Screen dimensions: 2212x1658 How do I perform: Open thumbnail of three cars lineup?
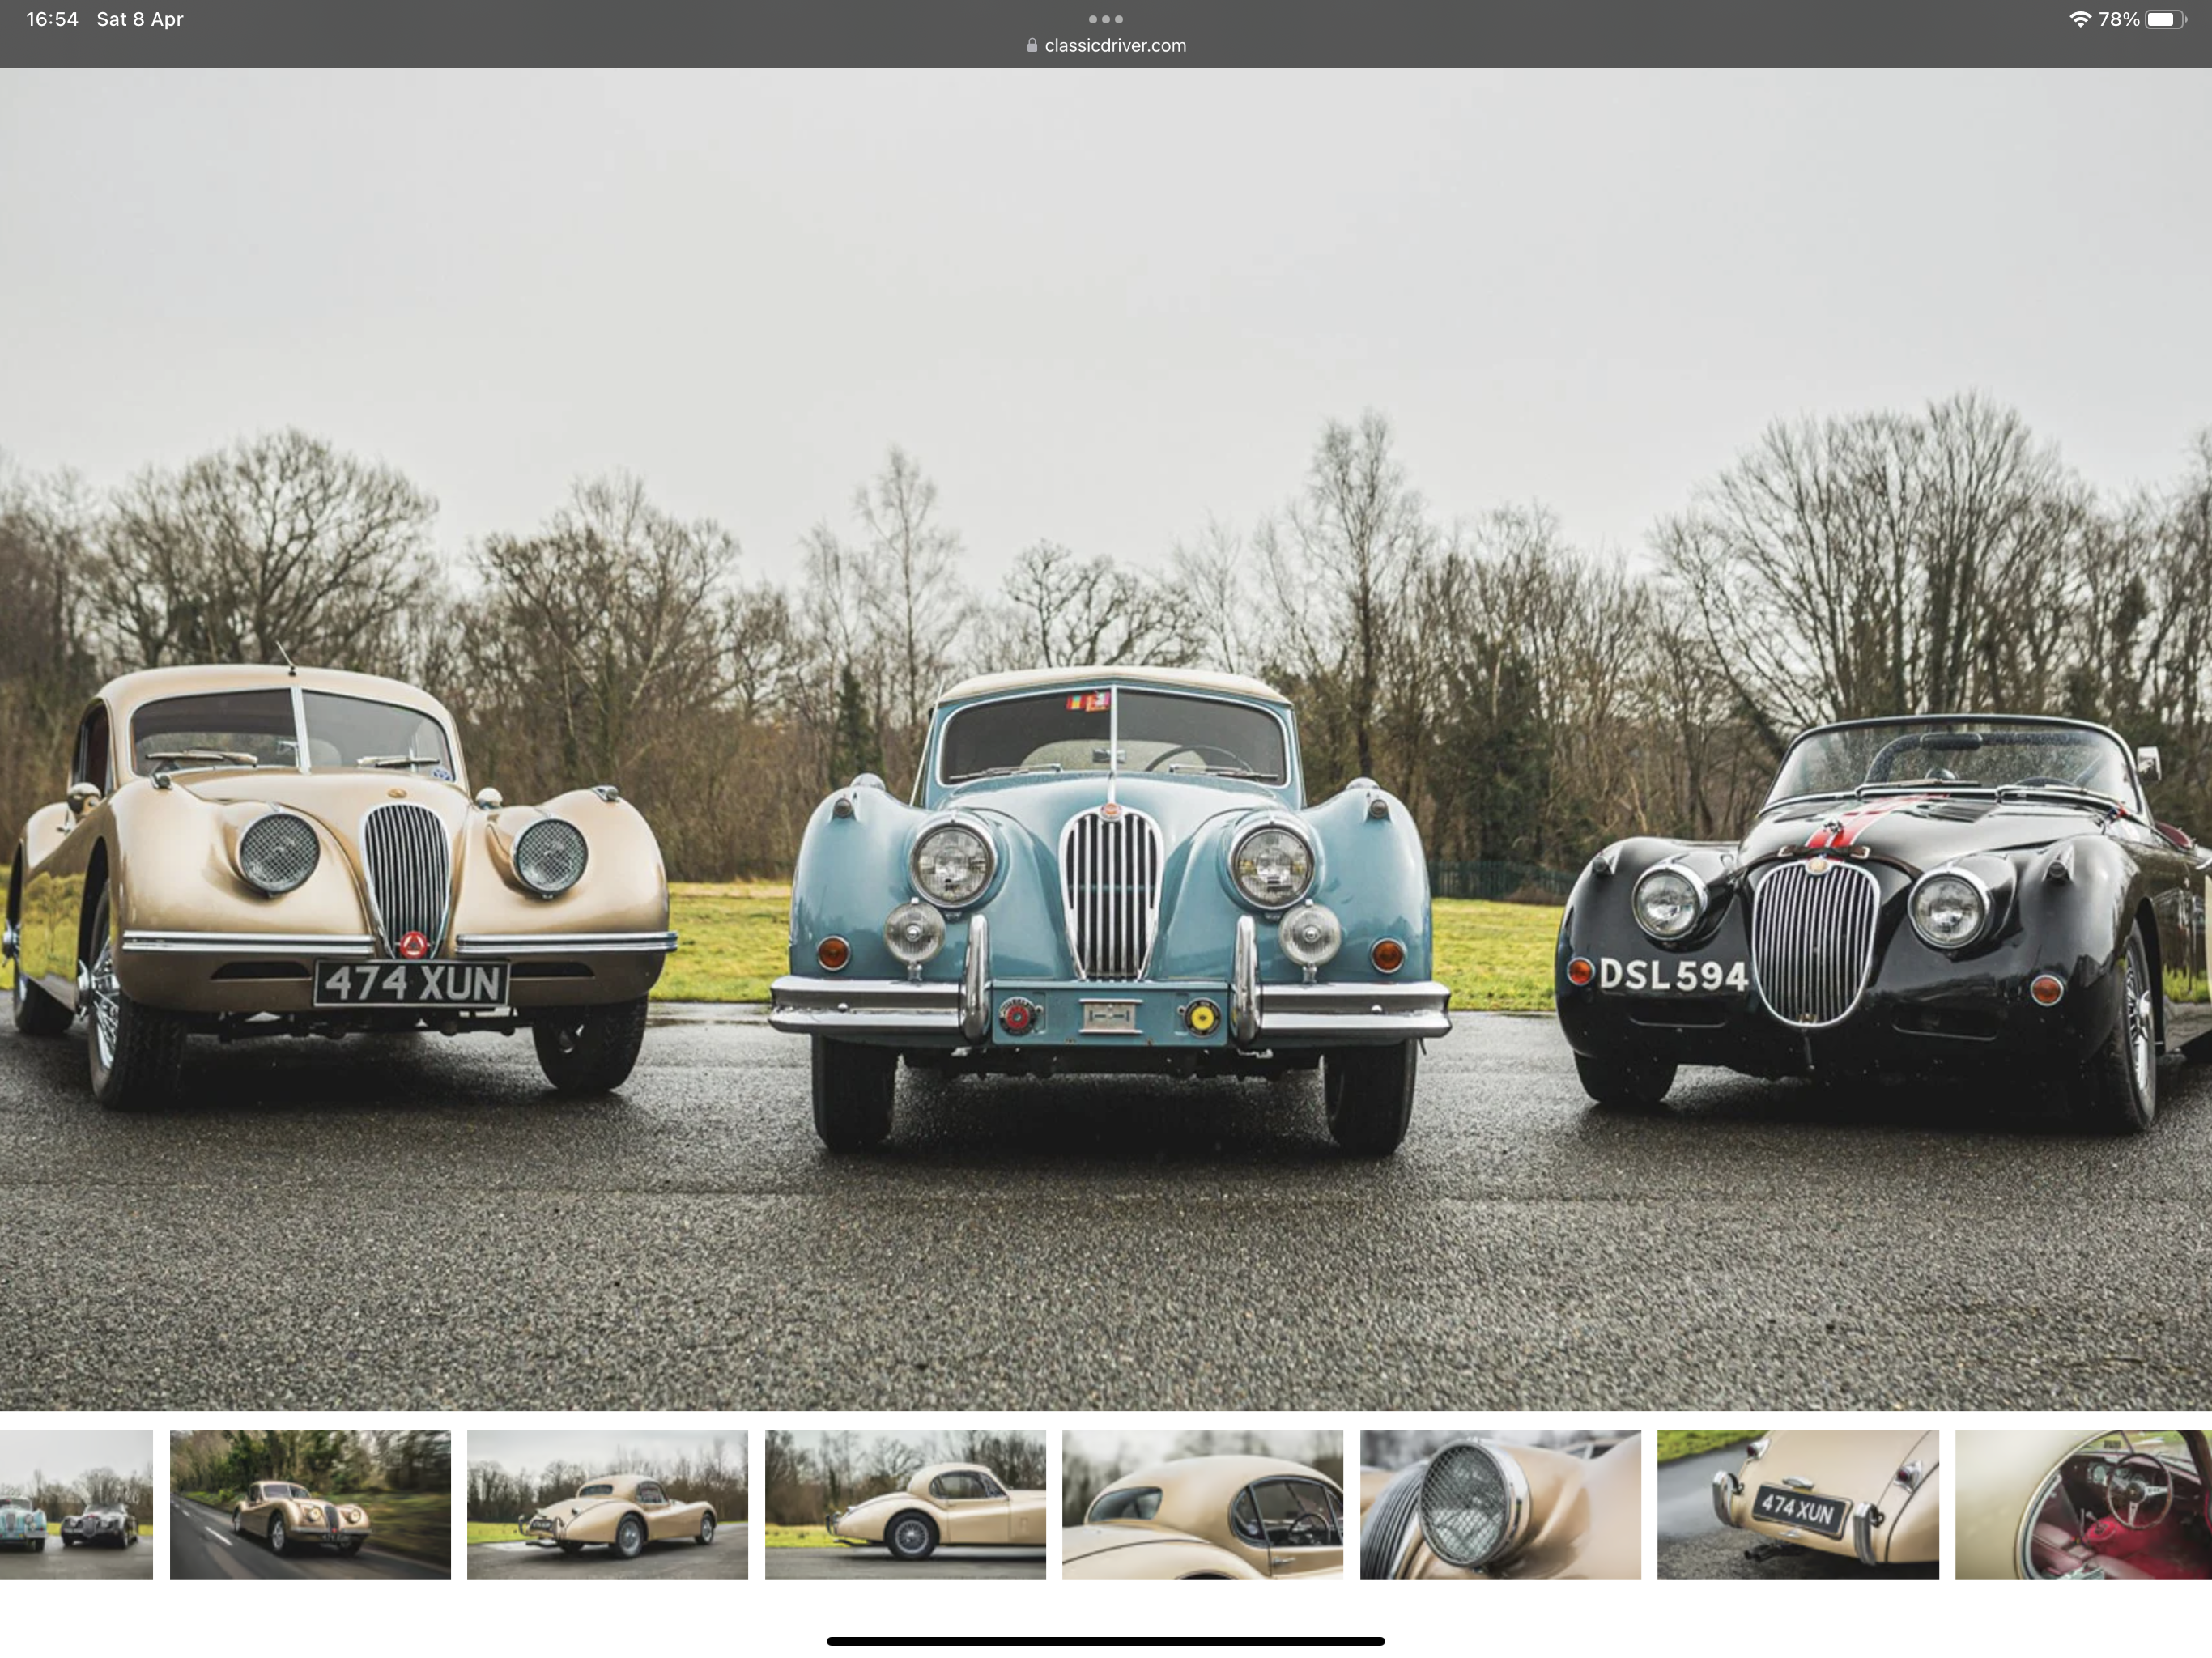tap(76, 1504)
